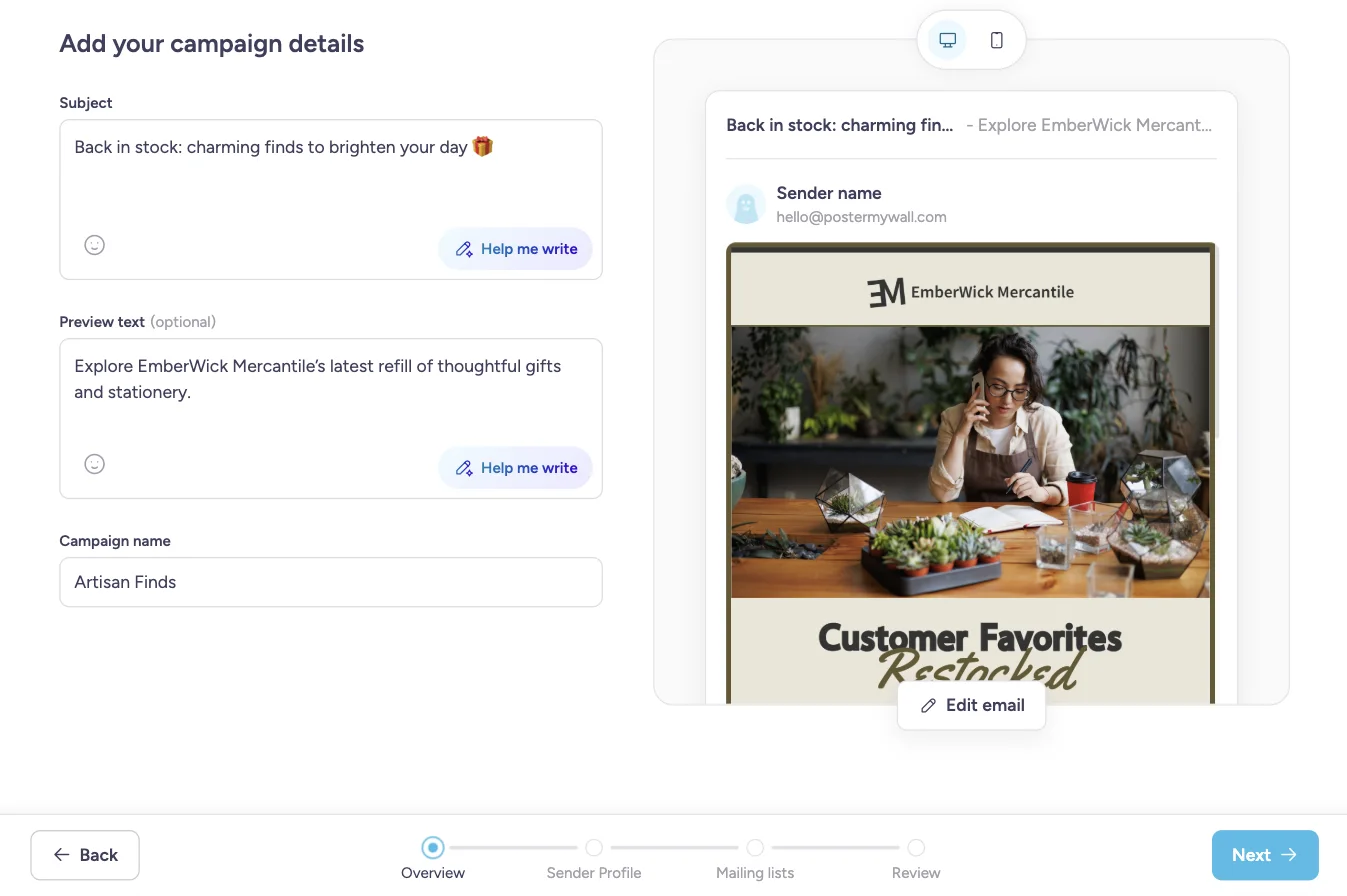Image resolution: width=1347 pixels, height=896 pixels.
Task: Click 'Add your campaign details' heading
Action: [212, 44]
